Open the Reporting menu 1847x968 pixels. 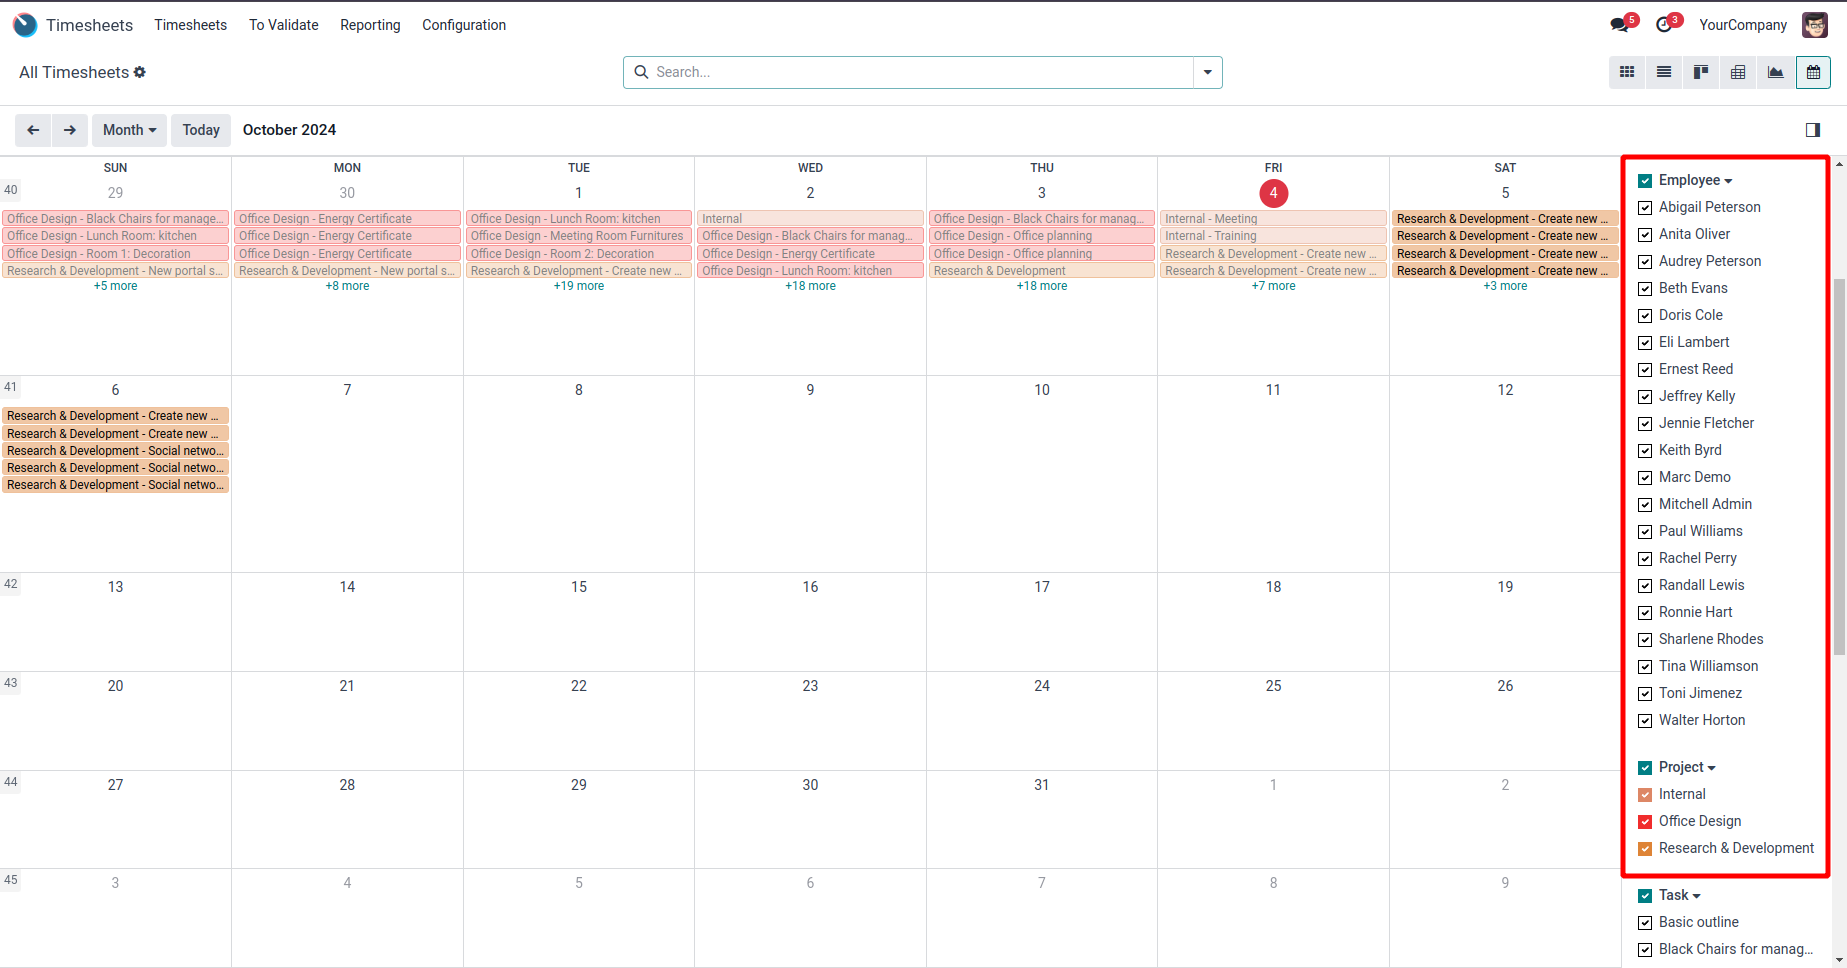(x=370, y=25)
